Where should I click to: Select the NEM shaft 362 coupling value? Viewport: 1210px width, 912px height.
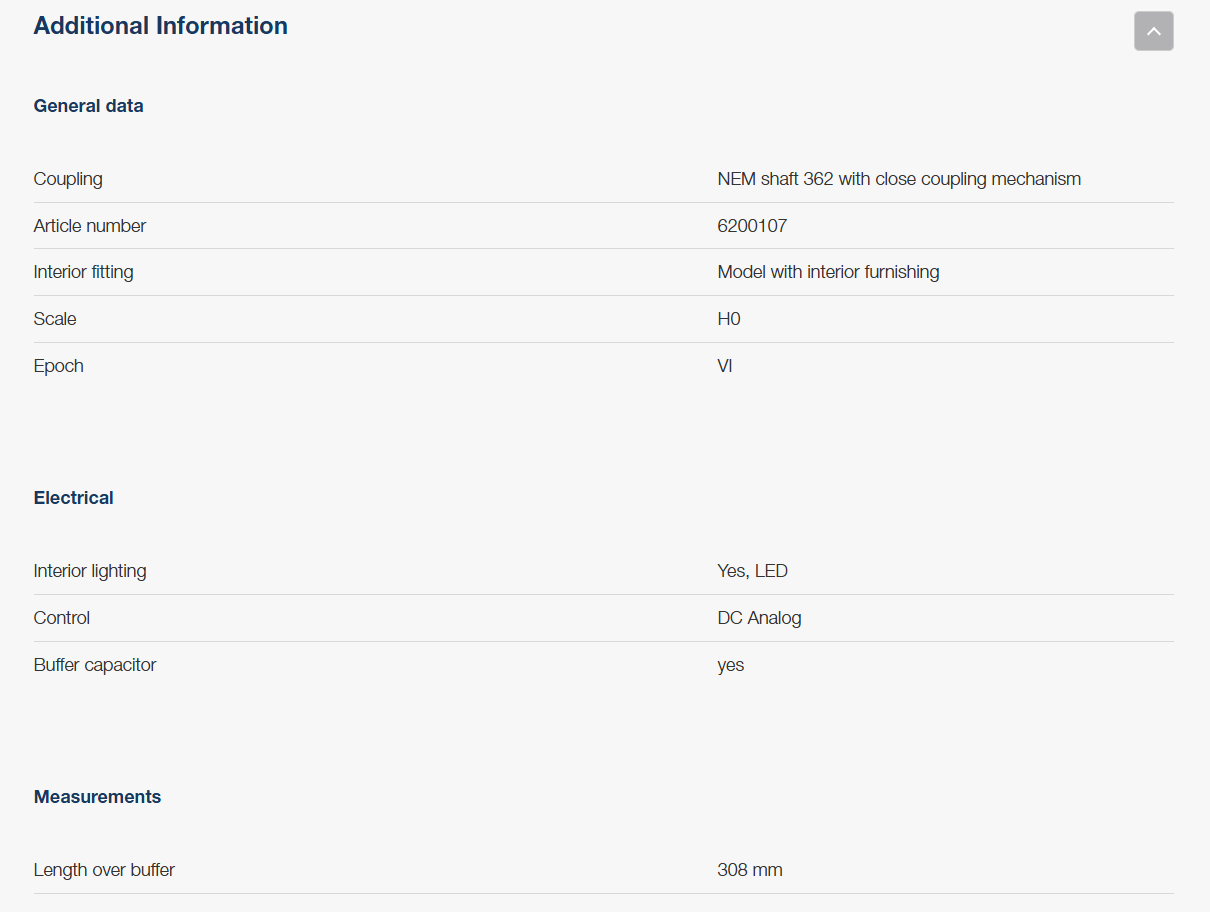898,179
